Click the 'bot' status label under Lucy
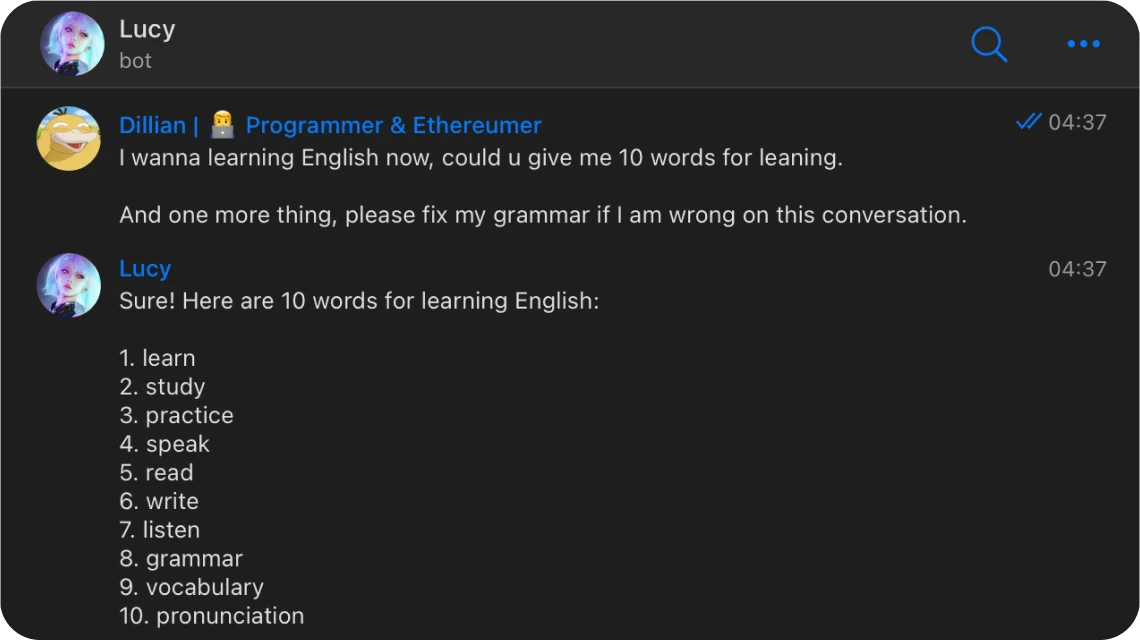The image size is (1140, 640). 135,61
